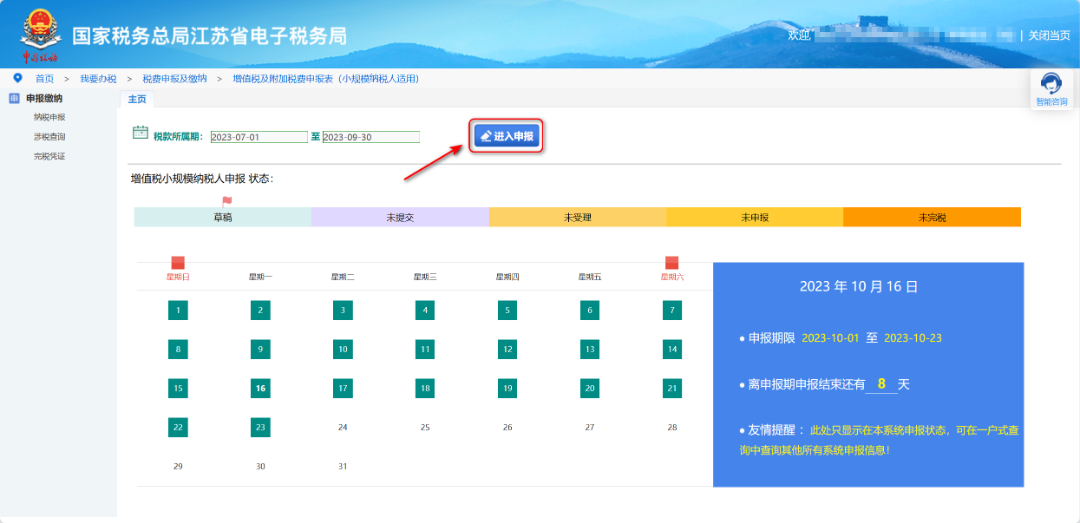Screen dimensions: 1080x523
Task: Go to 首页 breadcrumb
Action: (x=45, y=79)
